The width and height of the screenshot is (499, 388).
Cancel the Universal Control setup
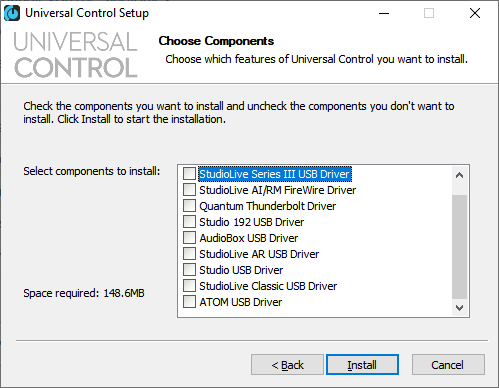[448, 365]
